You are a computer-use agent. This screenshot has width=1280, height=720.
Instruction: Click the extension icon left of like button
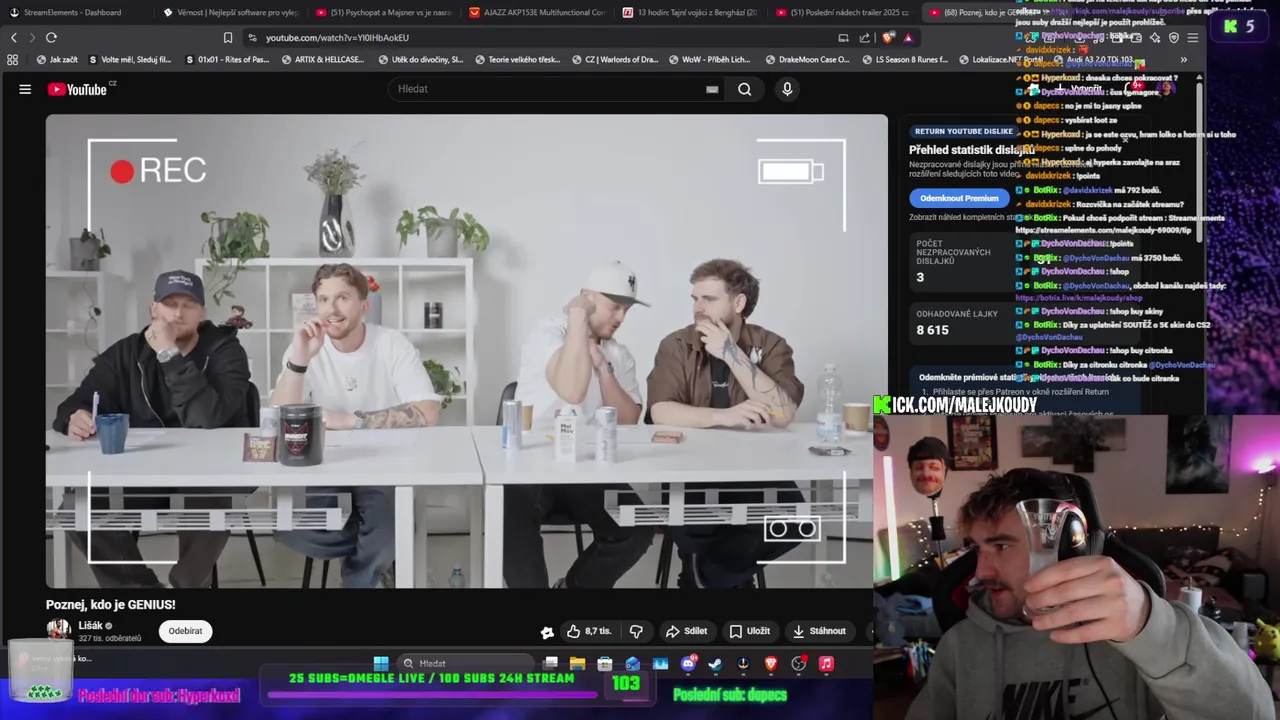(547, 632)
